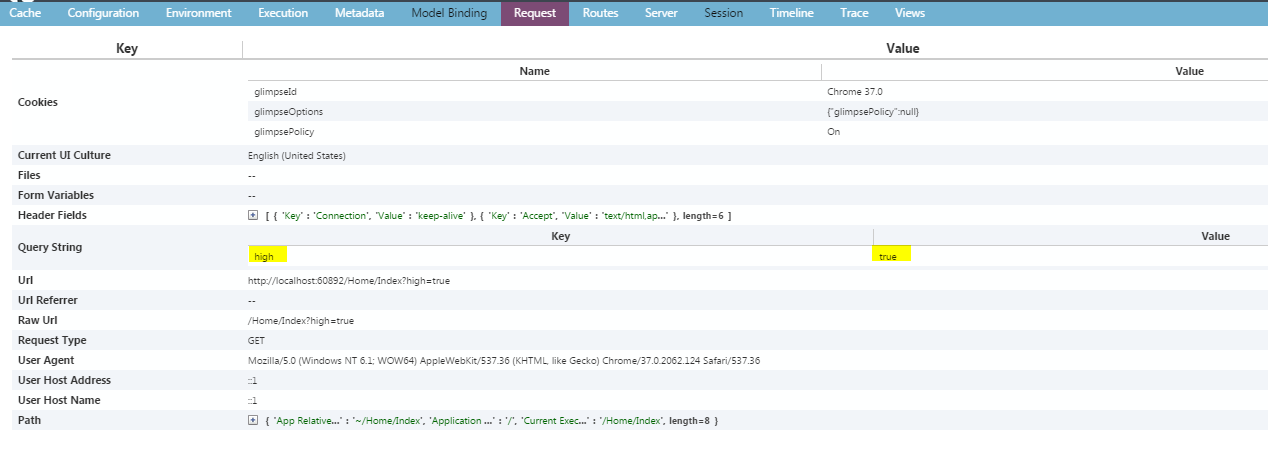Click the main Value column header
This screenshot has height=449, width=1268.
point(902,48)
